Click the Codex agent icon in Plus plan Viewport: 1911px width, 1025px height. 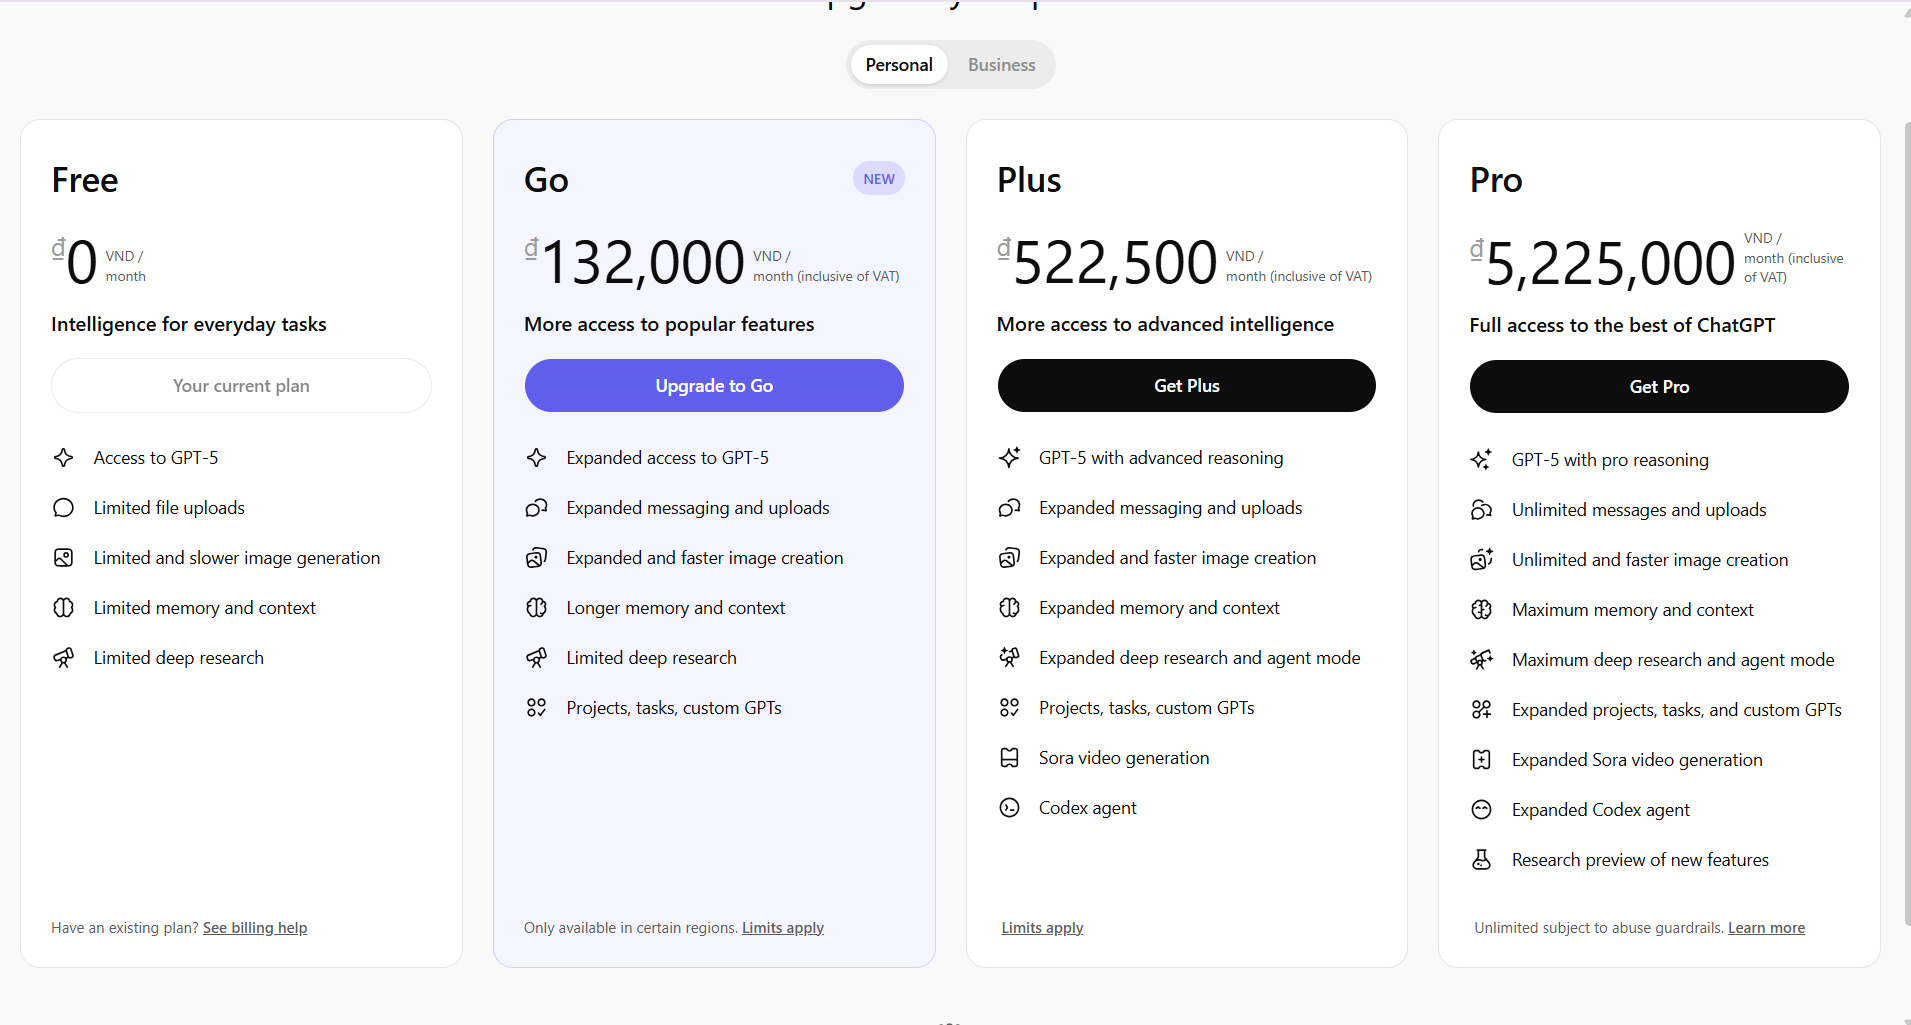[x=1010, y=808]
